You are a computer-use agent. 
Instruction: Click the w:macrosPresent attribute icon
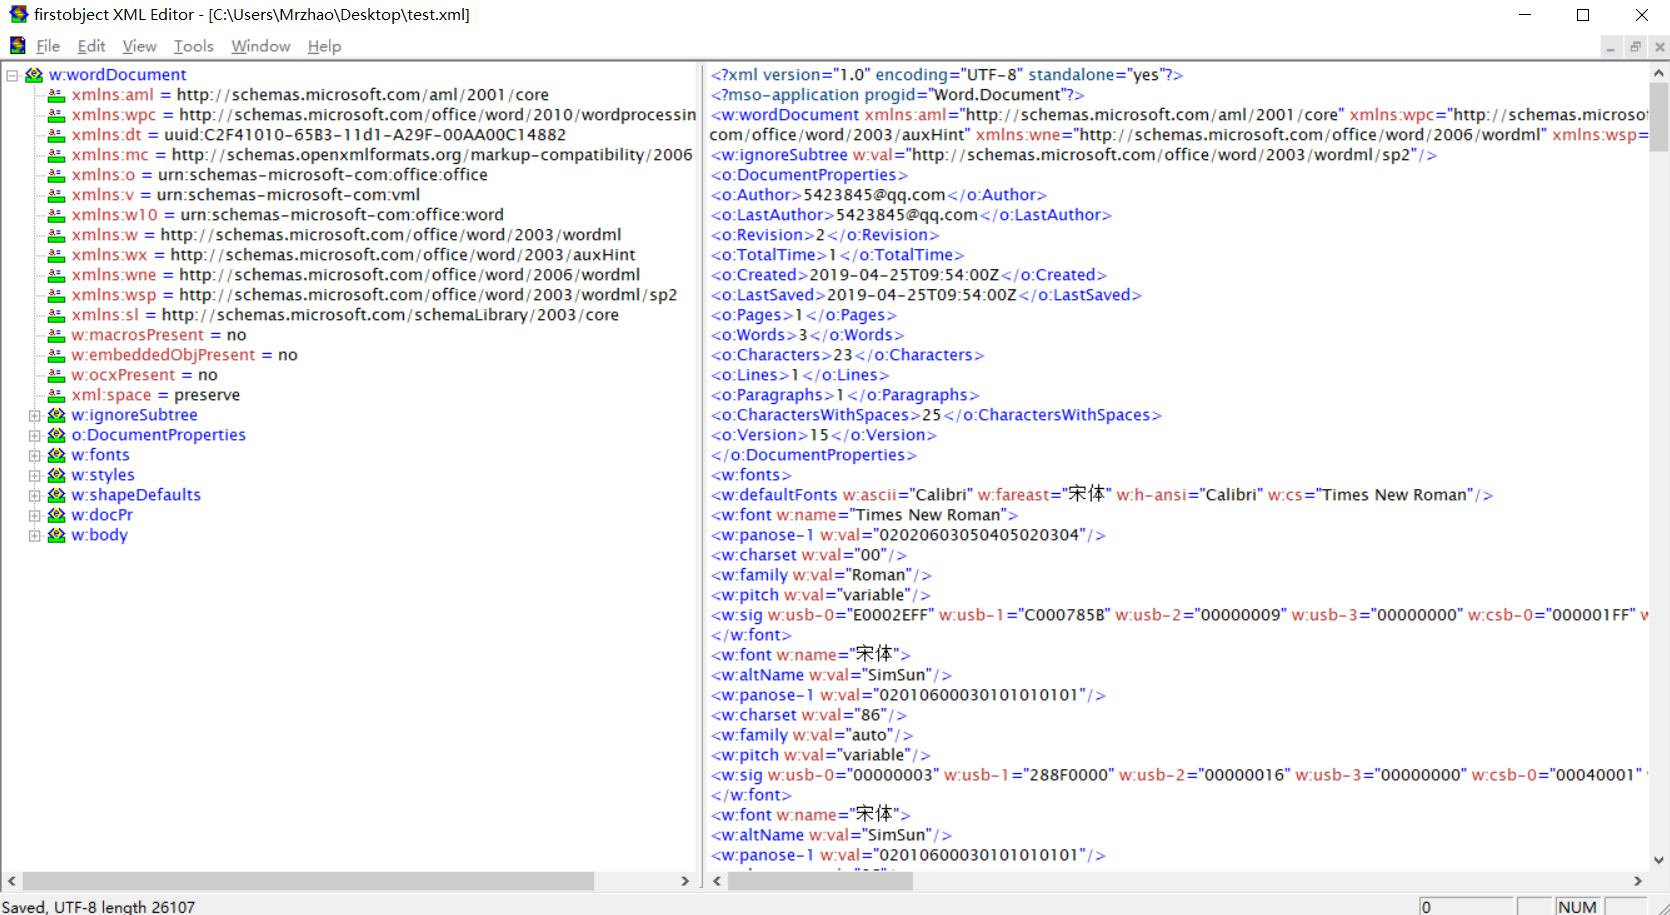[56, 335]
